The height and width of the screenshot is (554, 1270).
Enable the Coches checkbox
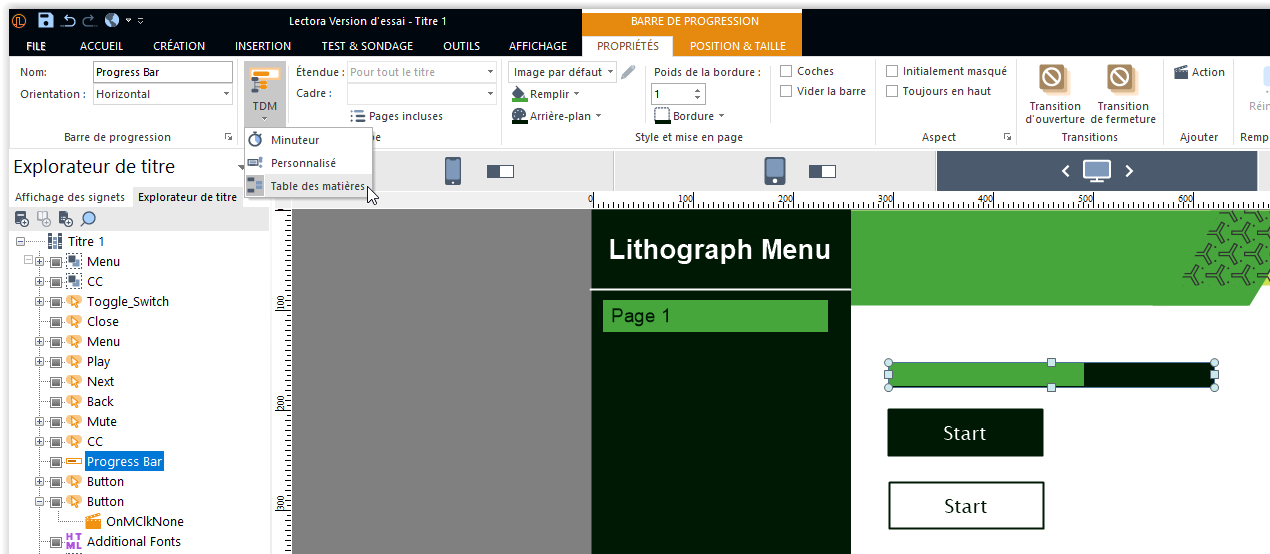coord(787,72)
